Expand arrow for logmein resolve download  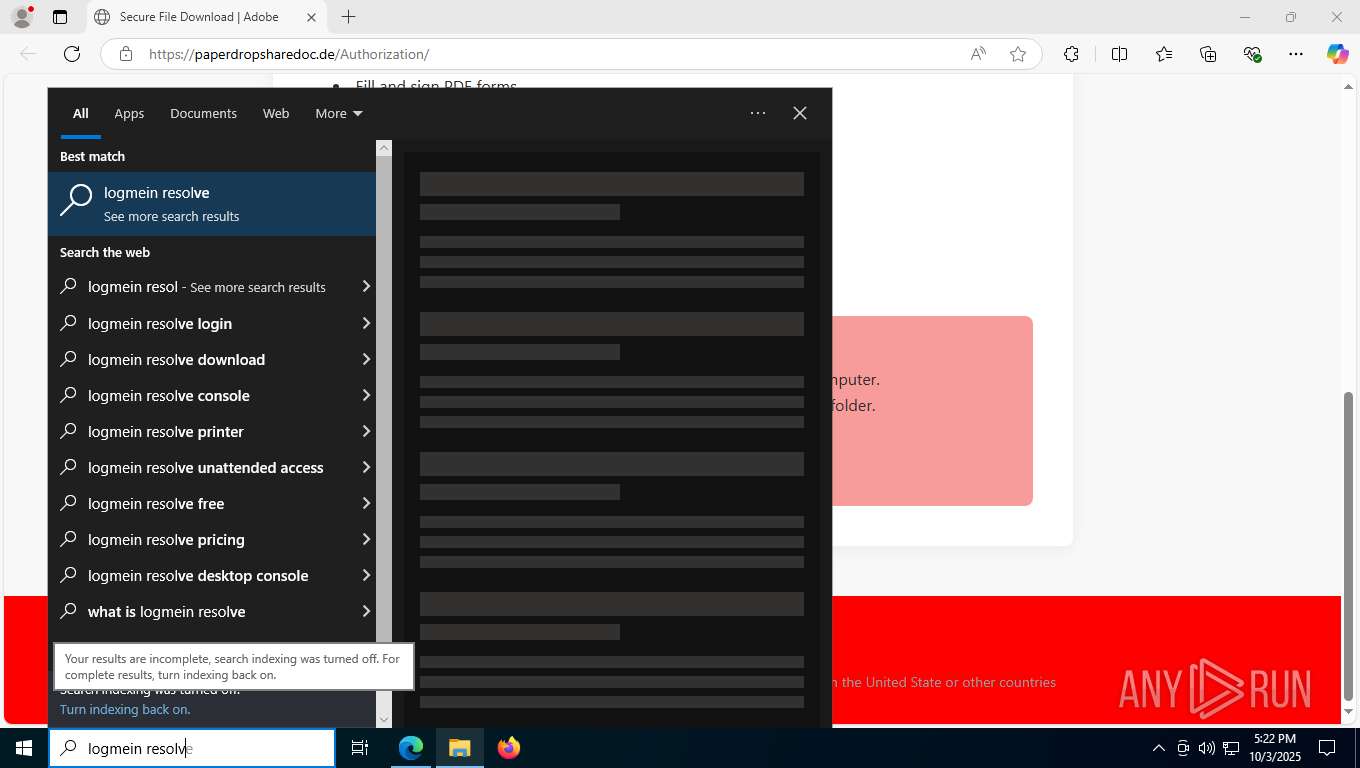(x=366, y=359)
